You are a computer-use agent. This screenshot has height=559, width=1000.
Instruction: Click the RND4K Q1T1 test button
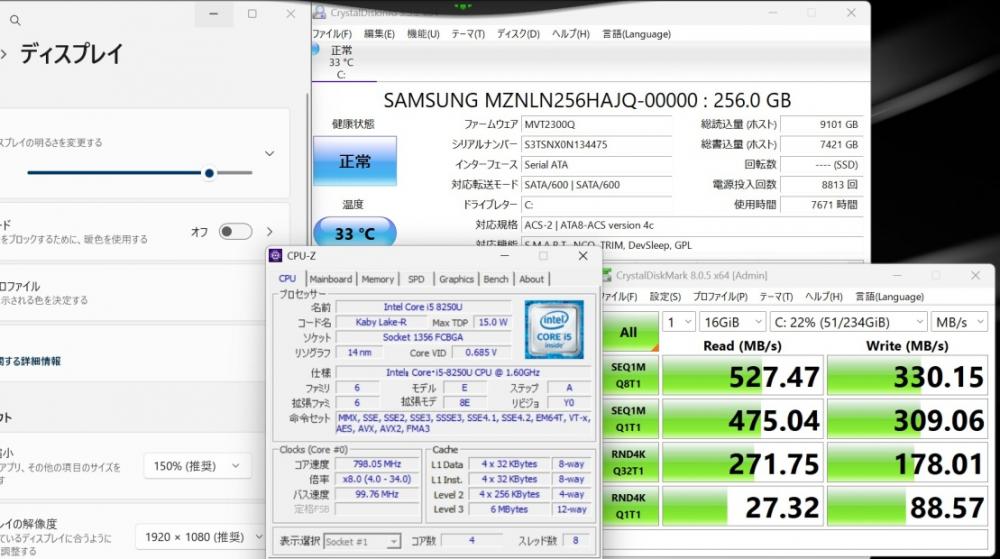[629, 506]
